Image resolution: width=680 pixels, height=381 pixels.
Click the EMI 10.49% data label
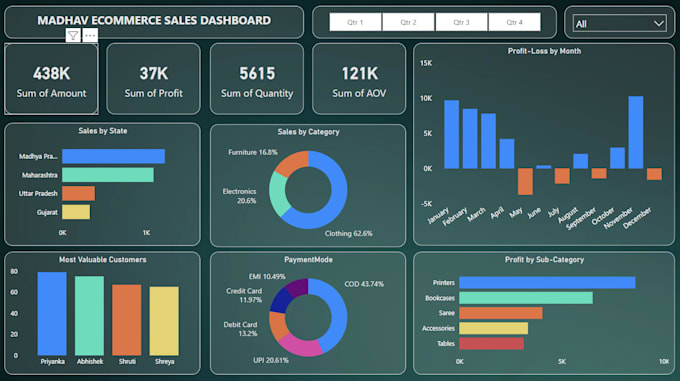[x=267, y=277]
